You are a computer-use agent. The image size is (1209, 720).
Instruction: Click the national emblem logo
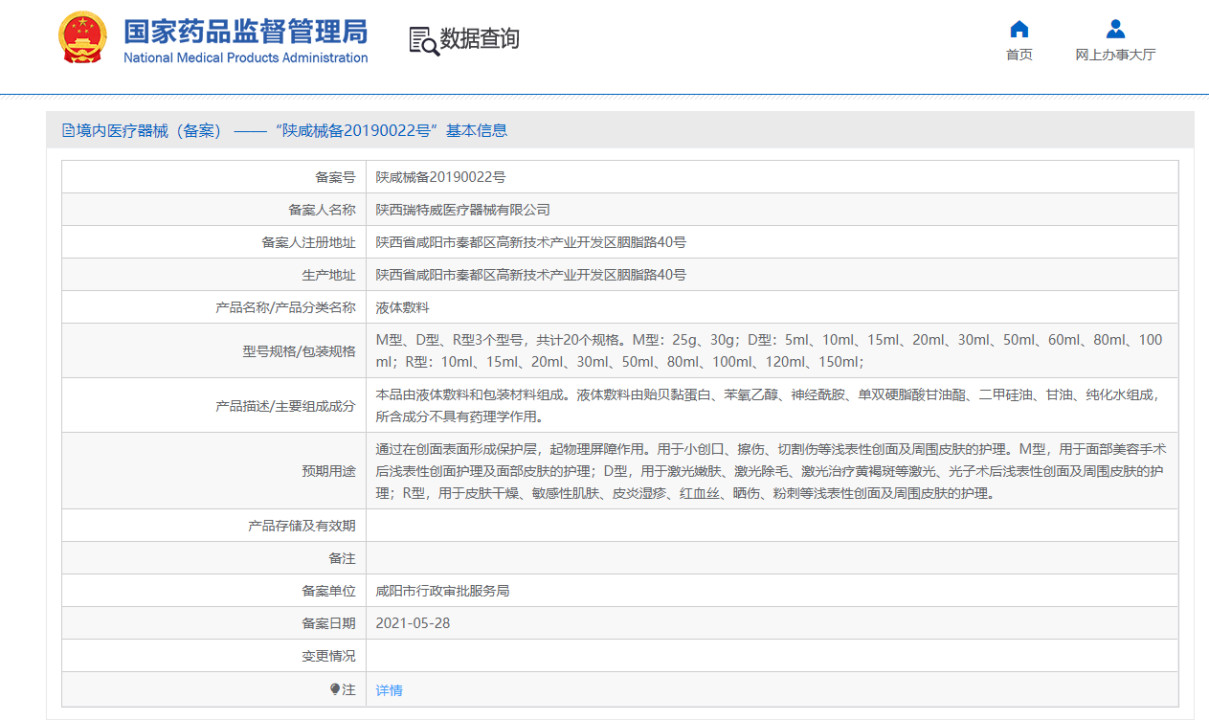(81, 39)
